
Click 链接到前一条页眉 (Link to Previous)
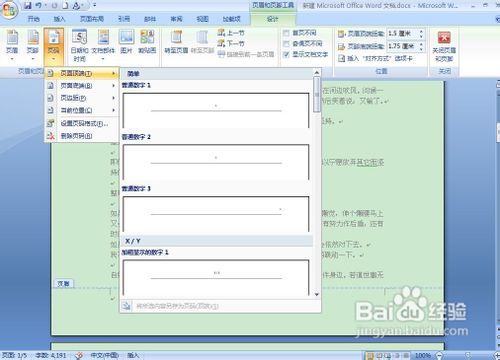click(x=246, y=54)
